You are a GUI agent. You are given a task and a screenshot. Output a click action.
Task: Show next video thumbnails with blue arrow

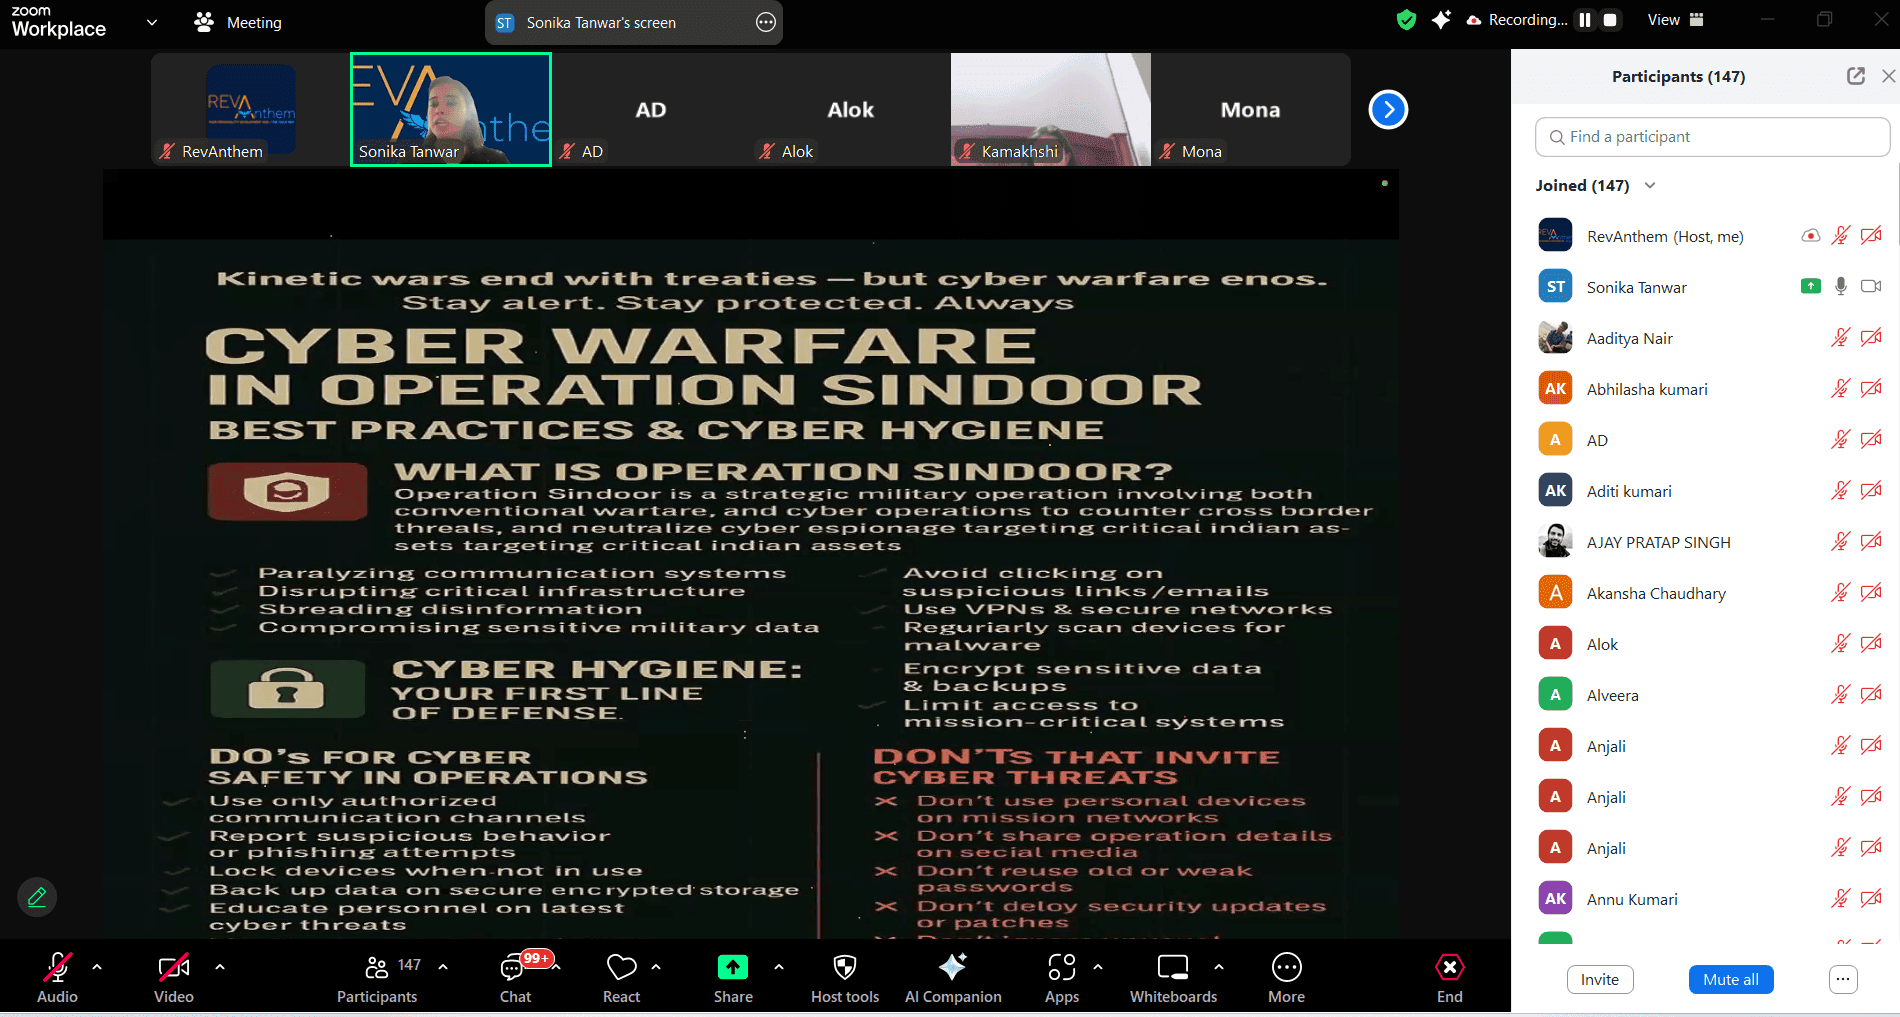click(1388, 110)
